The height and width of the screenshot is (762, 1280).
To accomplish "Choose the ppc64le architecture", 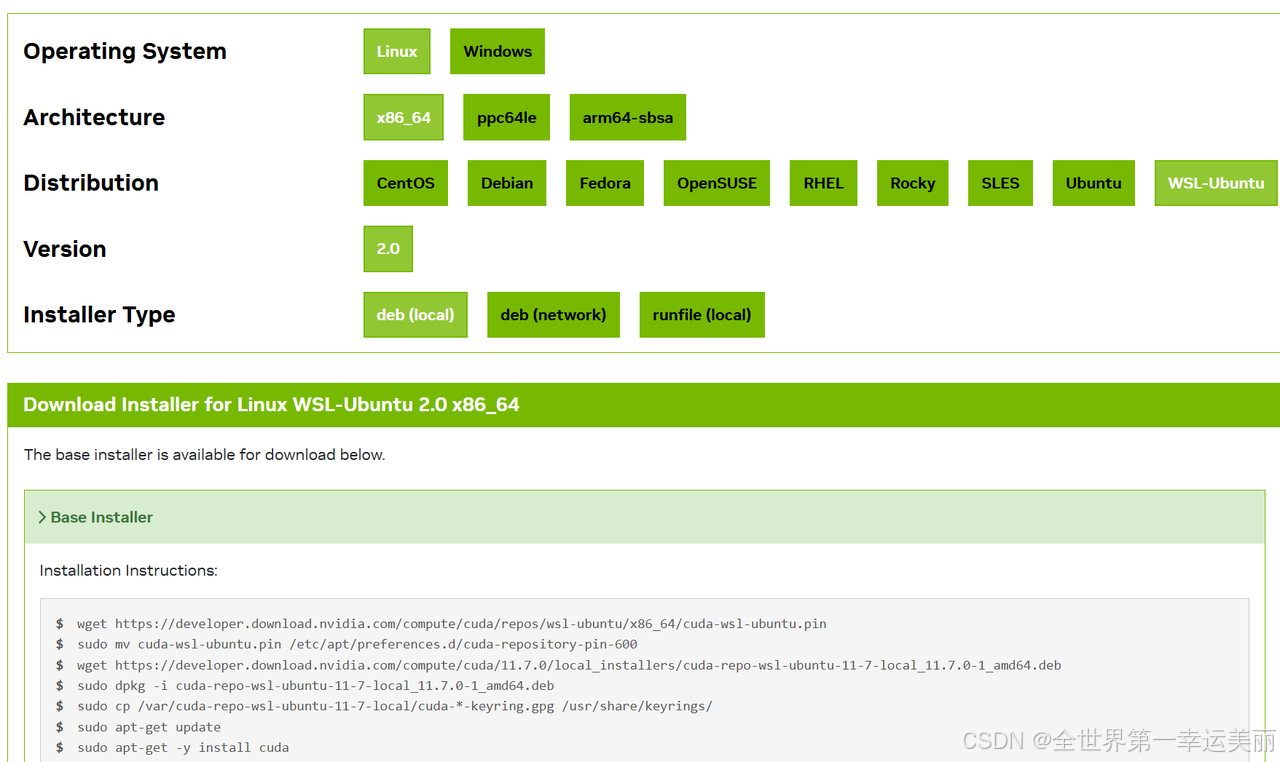I will [506, 117].
